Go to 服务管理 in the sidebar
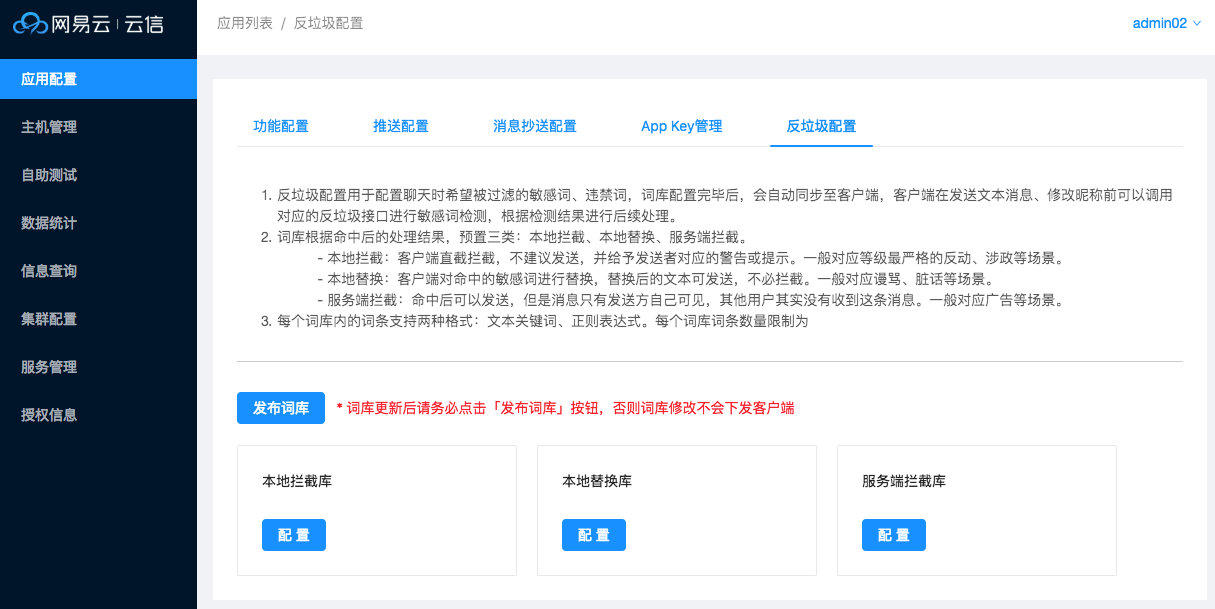 coord(55,366)
